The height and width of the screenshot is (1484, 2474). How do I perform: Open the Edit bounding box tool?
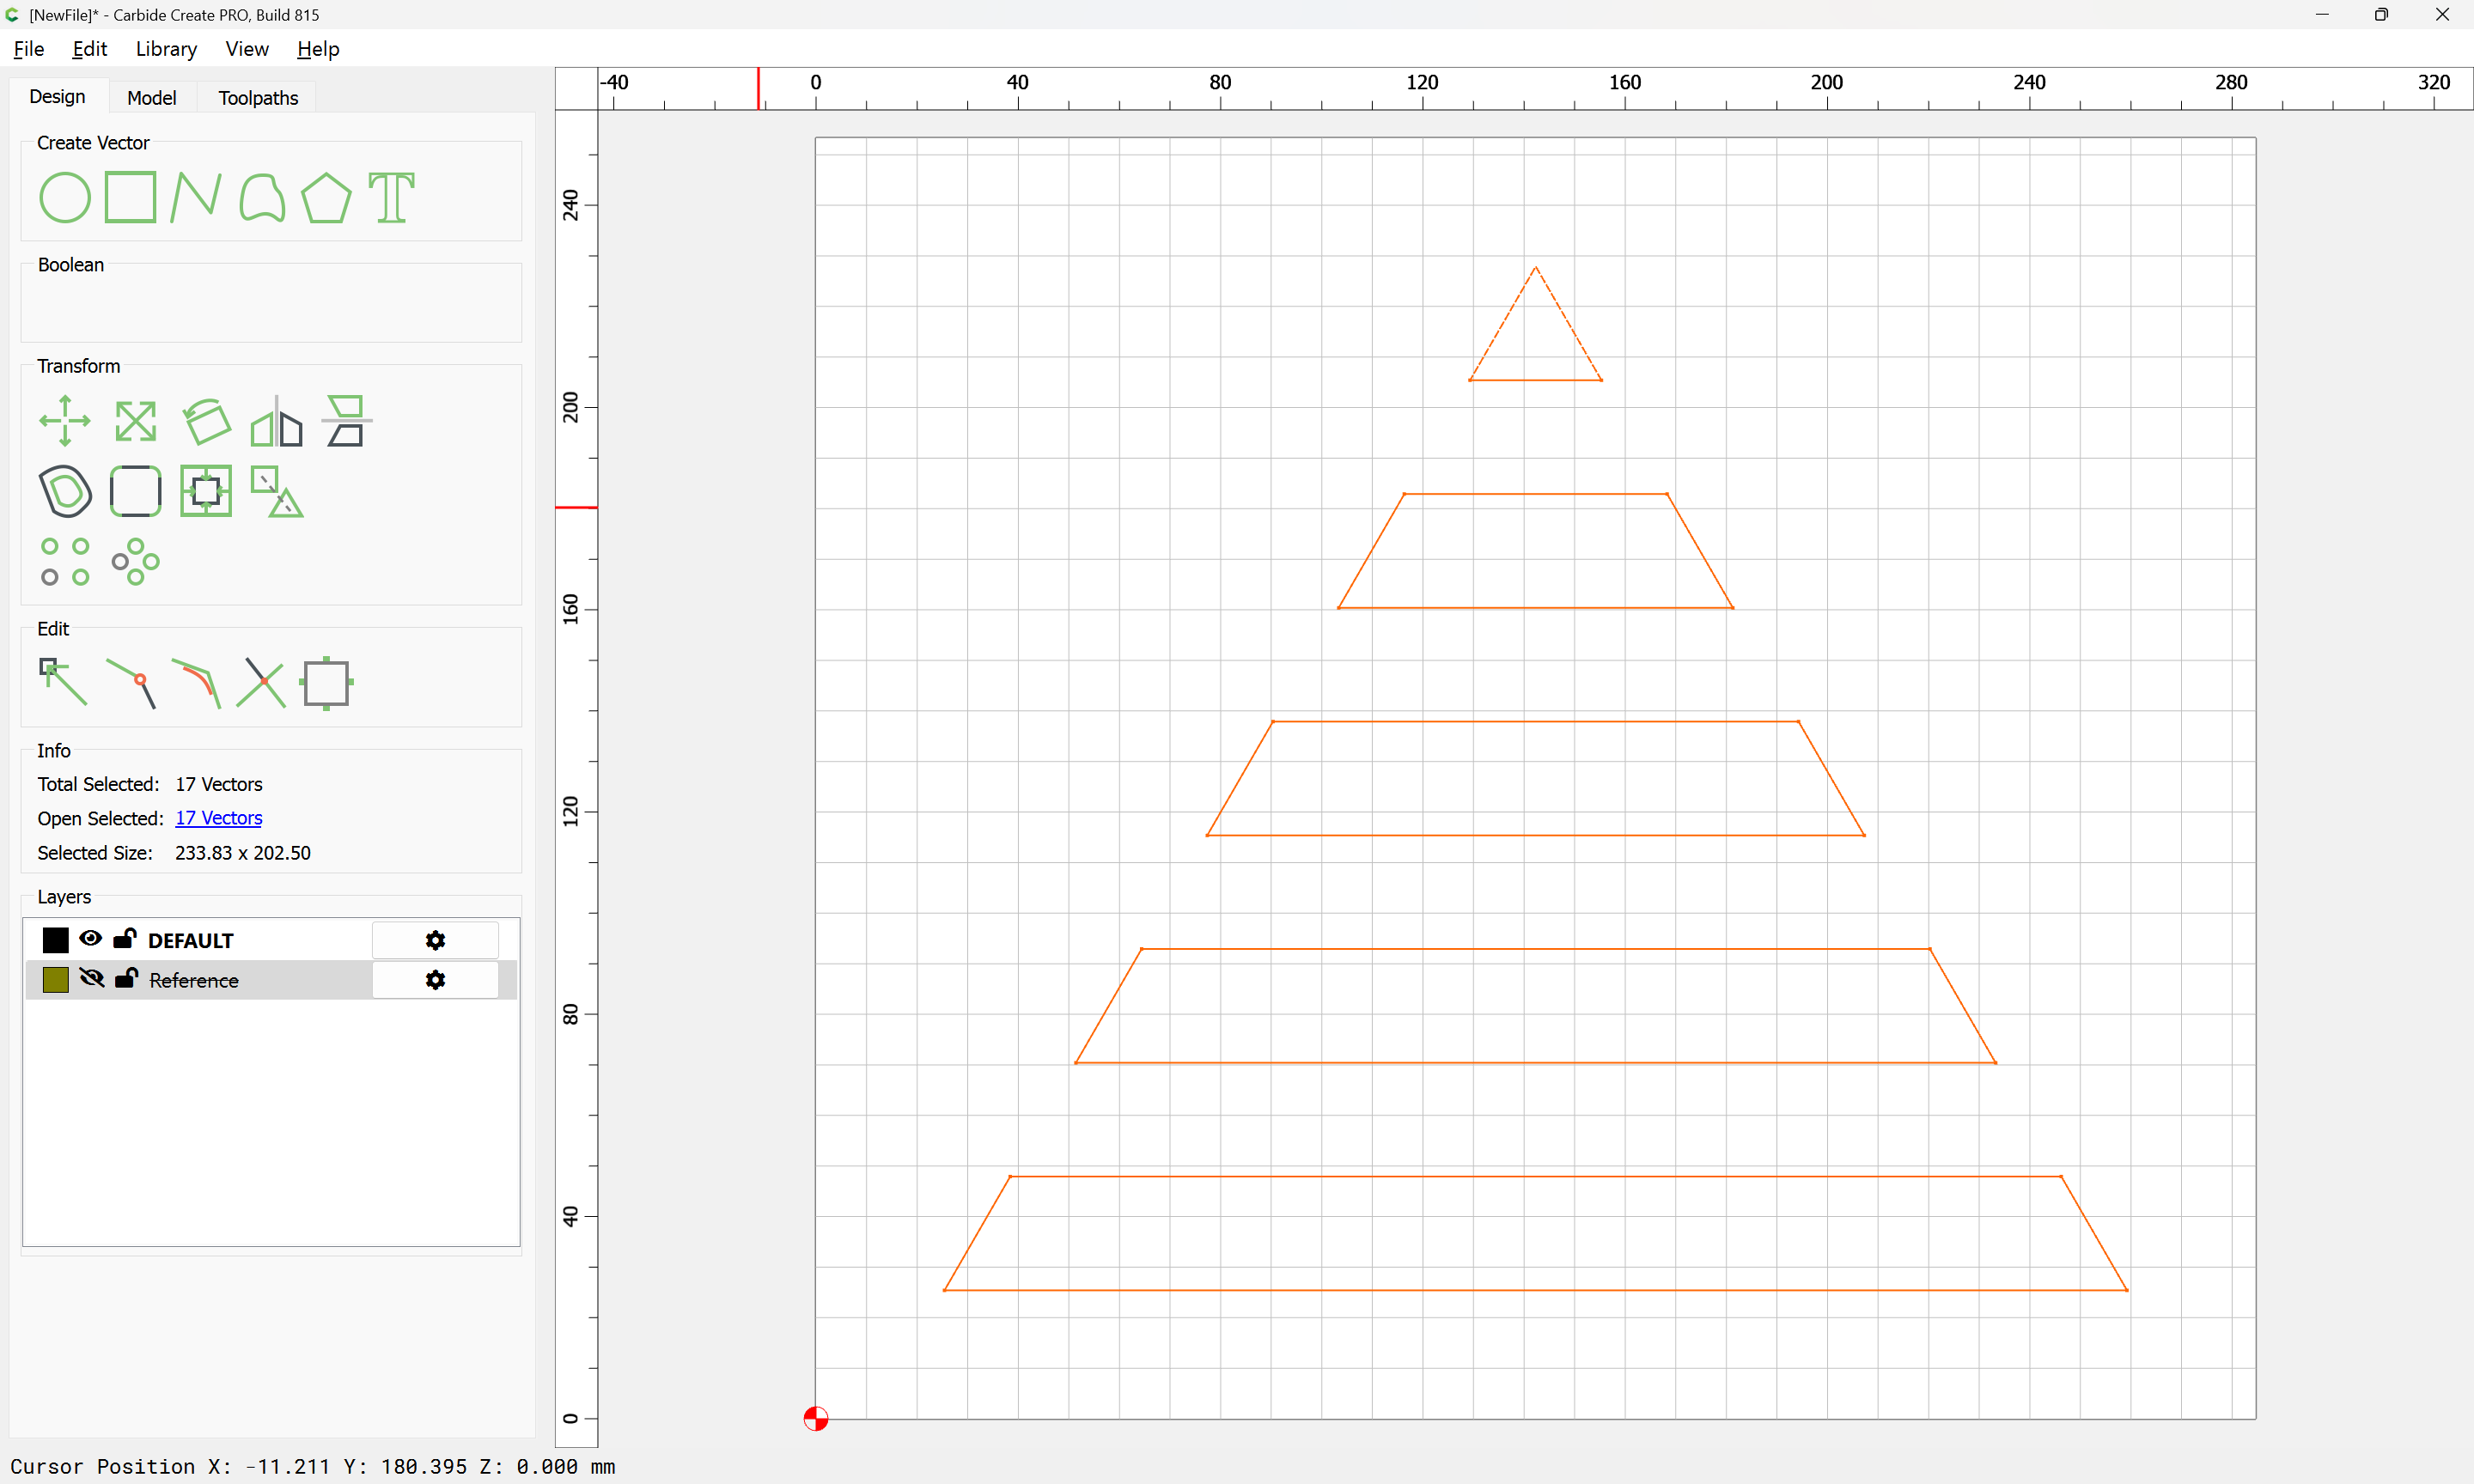pos(326,683)
